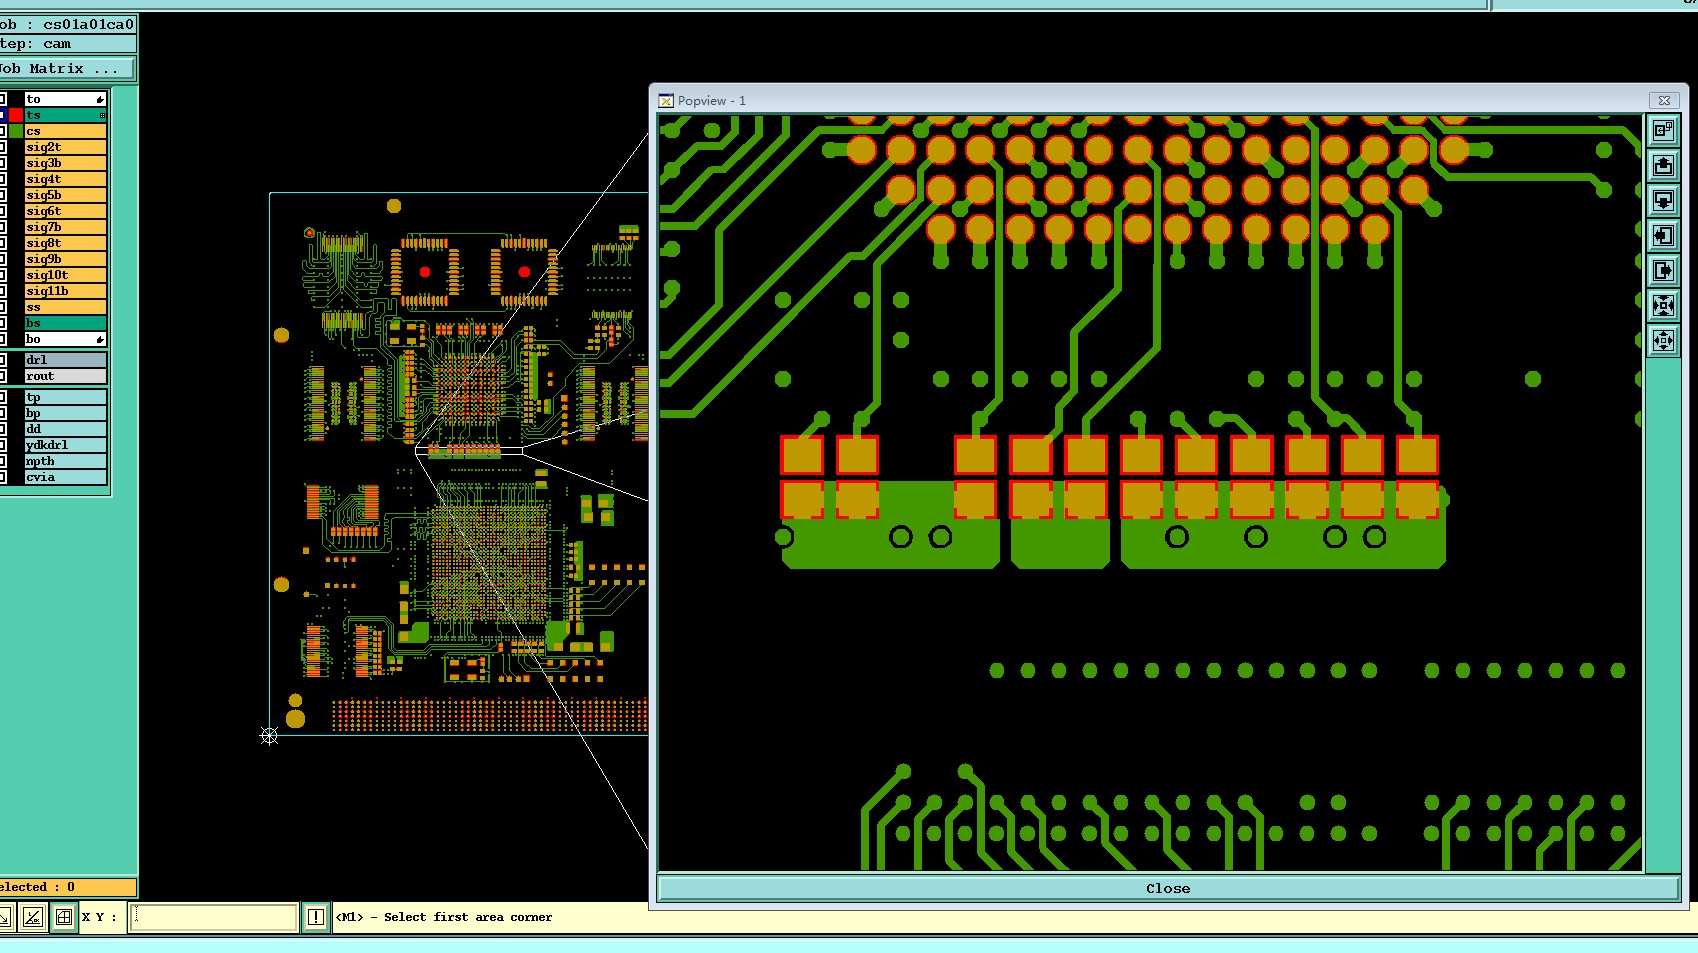
Task: Click the grid snap icon beside X Y
Action: [63, 917]
